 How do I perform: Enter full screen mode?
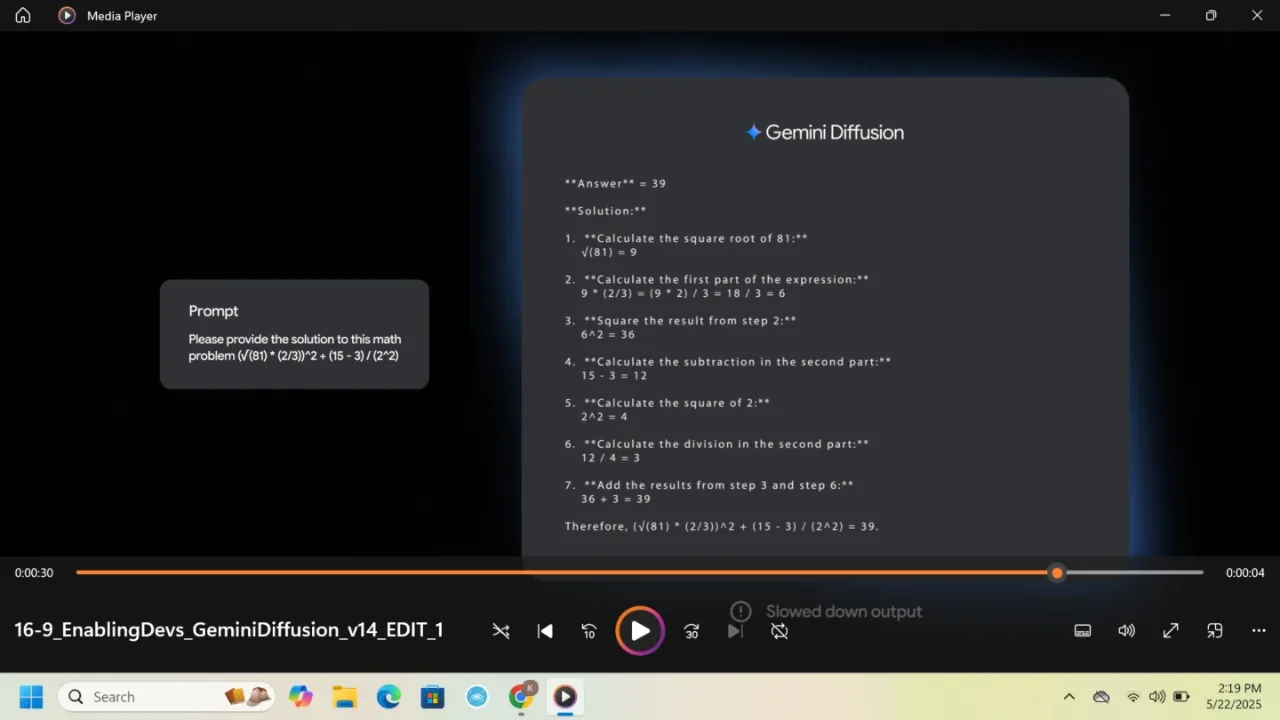point(1170,631)
